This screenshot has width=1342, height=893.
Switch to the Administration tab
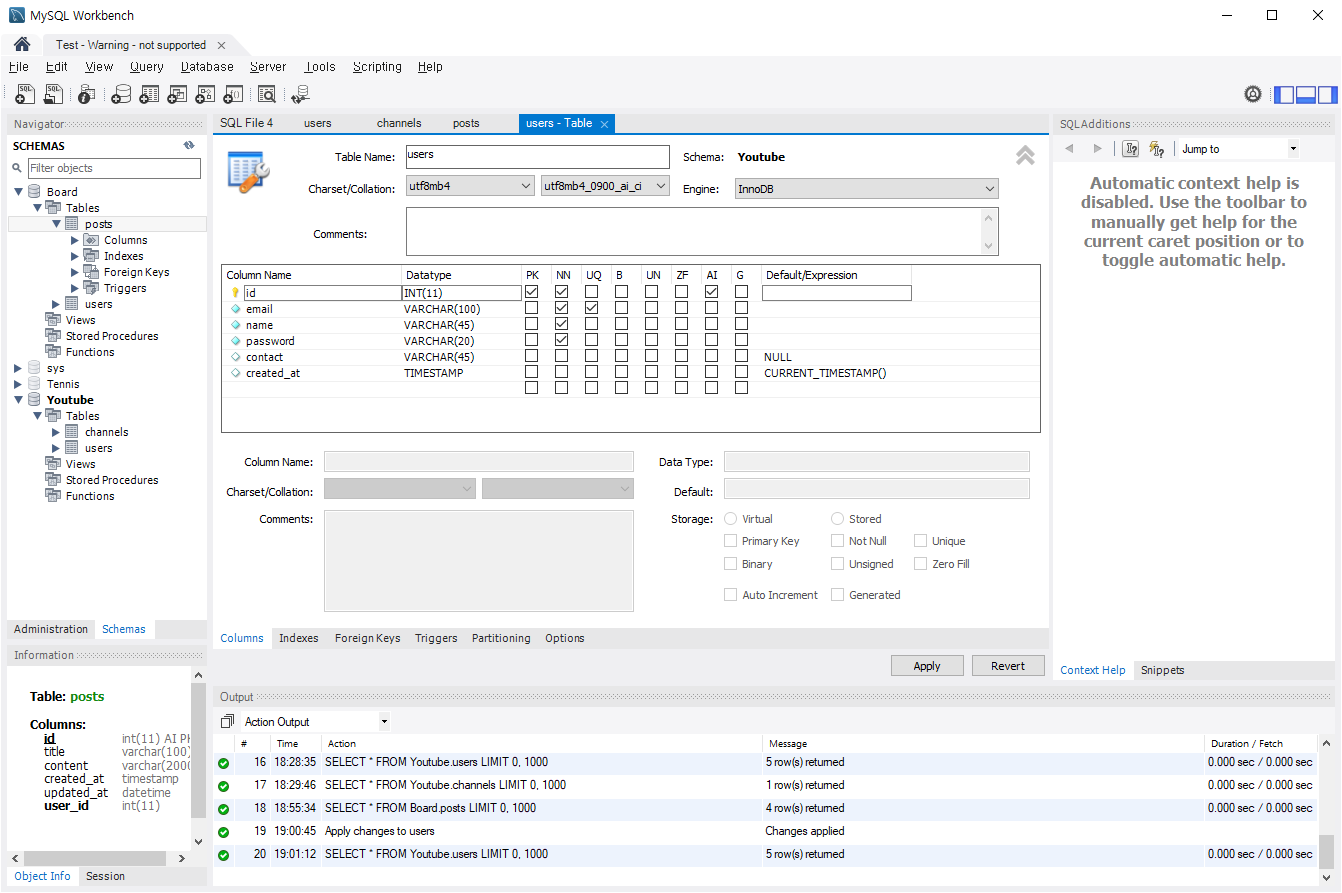pos(51,629)
